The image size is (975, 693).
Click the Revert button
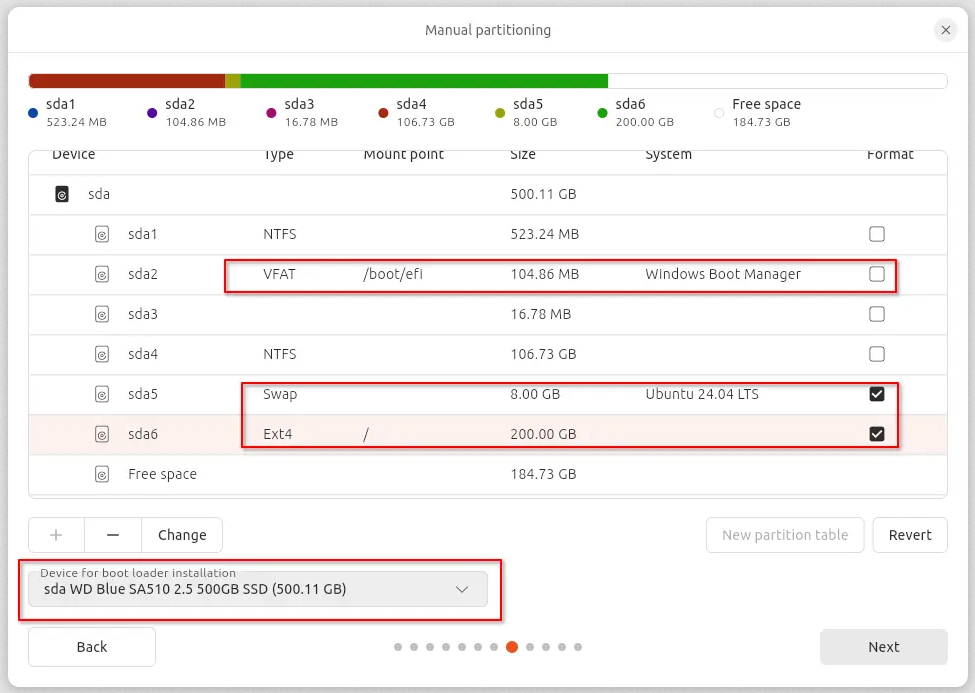pyautogui.click(x=909, y=535)
